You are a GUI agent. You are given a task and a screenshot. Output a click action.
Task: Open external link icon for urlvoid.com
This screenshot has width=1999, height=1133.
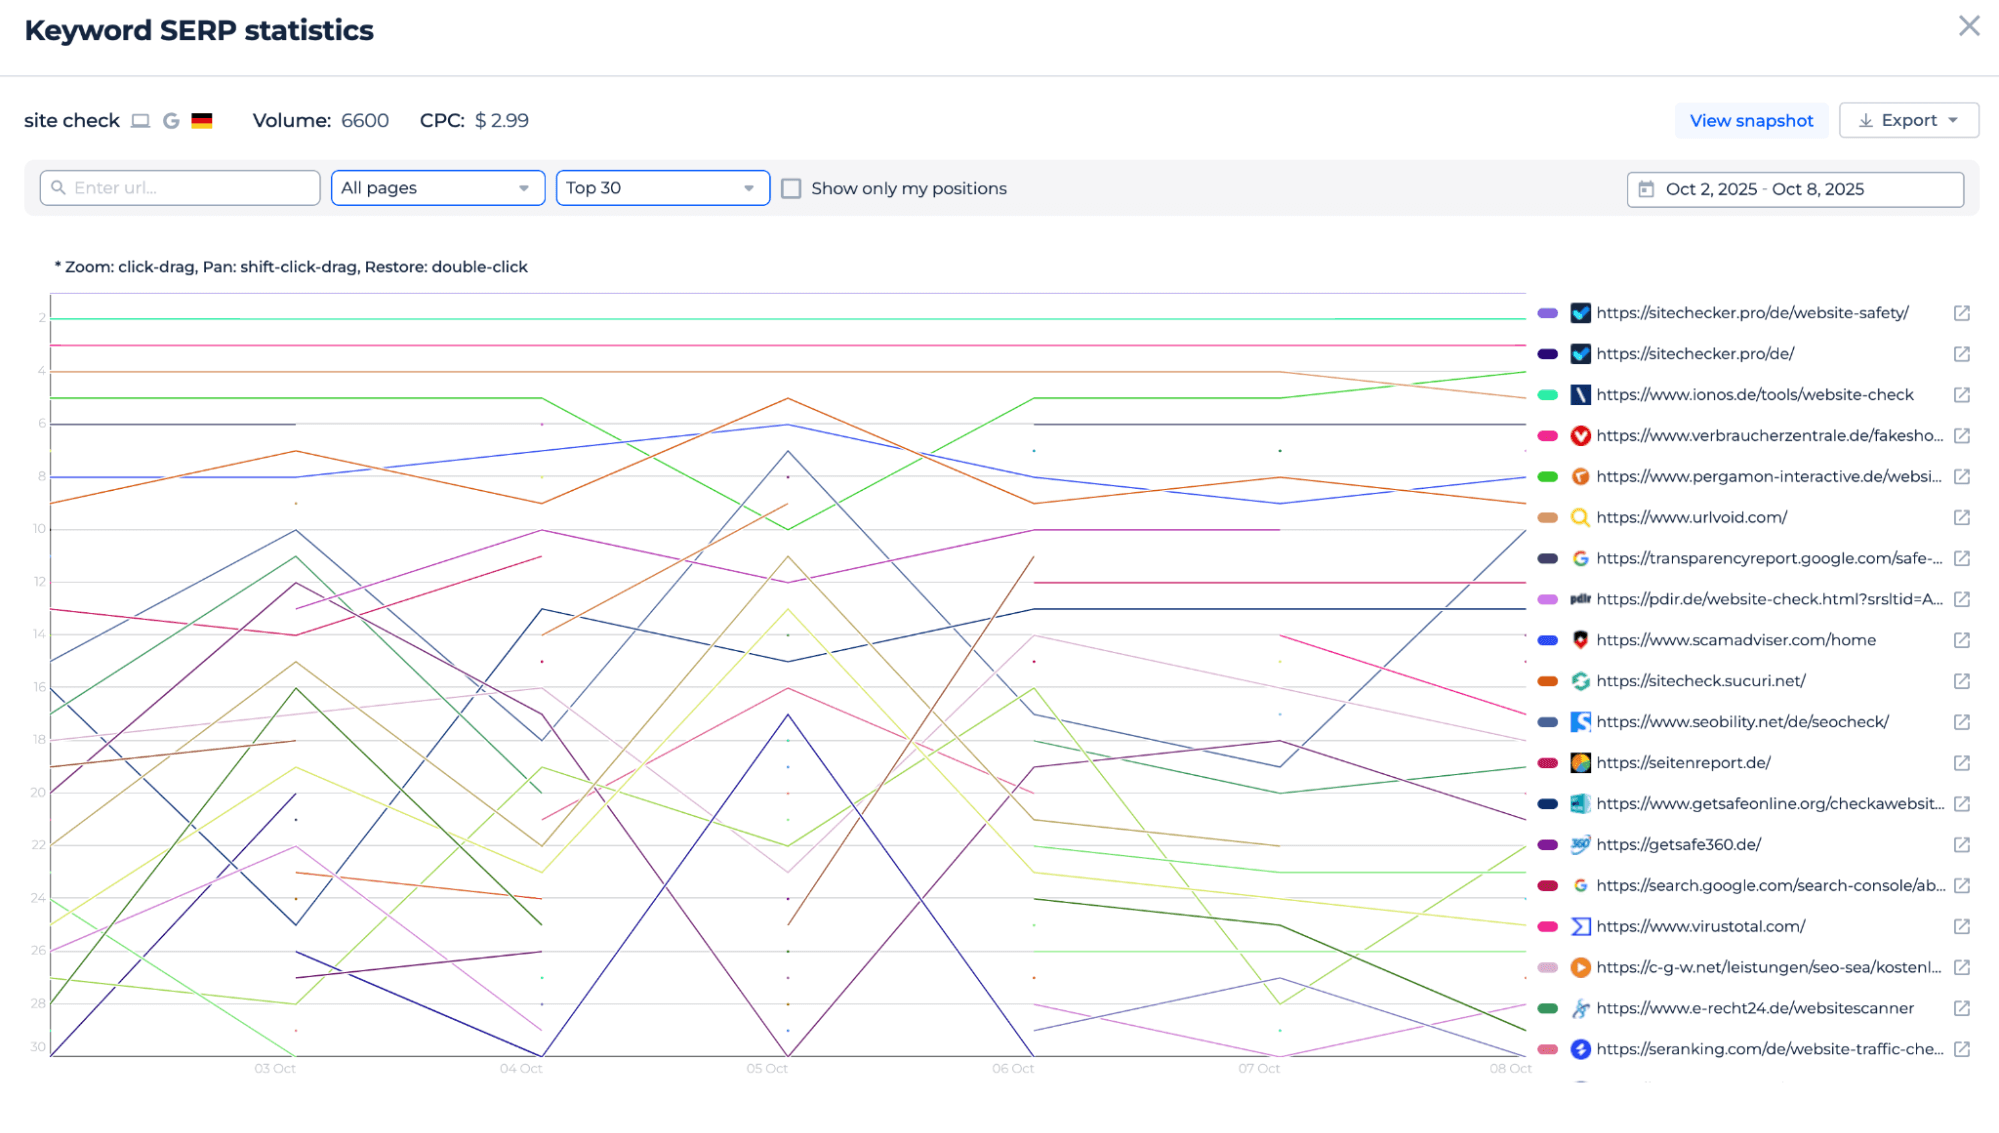tap(1961, 517)
